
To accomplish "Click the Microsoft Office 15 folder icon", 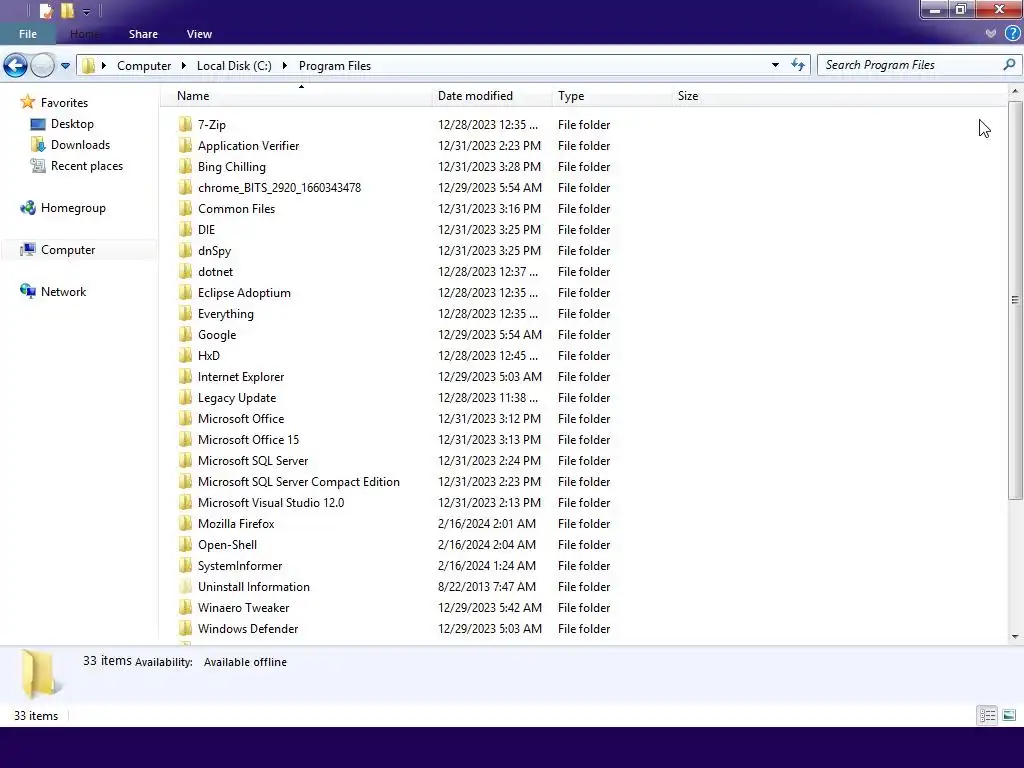I will (185, 439).
